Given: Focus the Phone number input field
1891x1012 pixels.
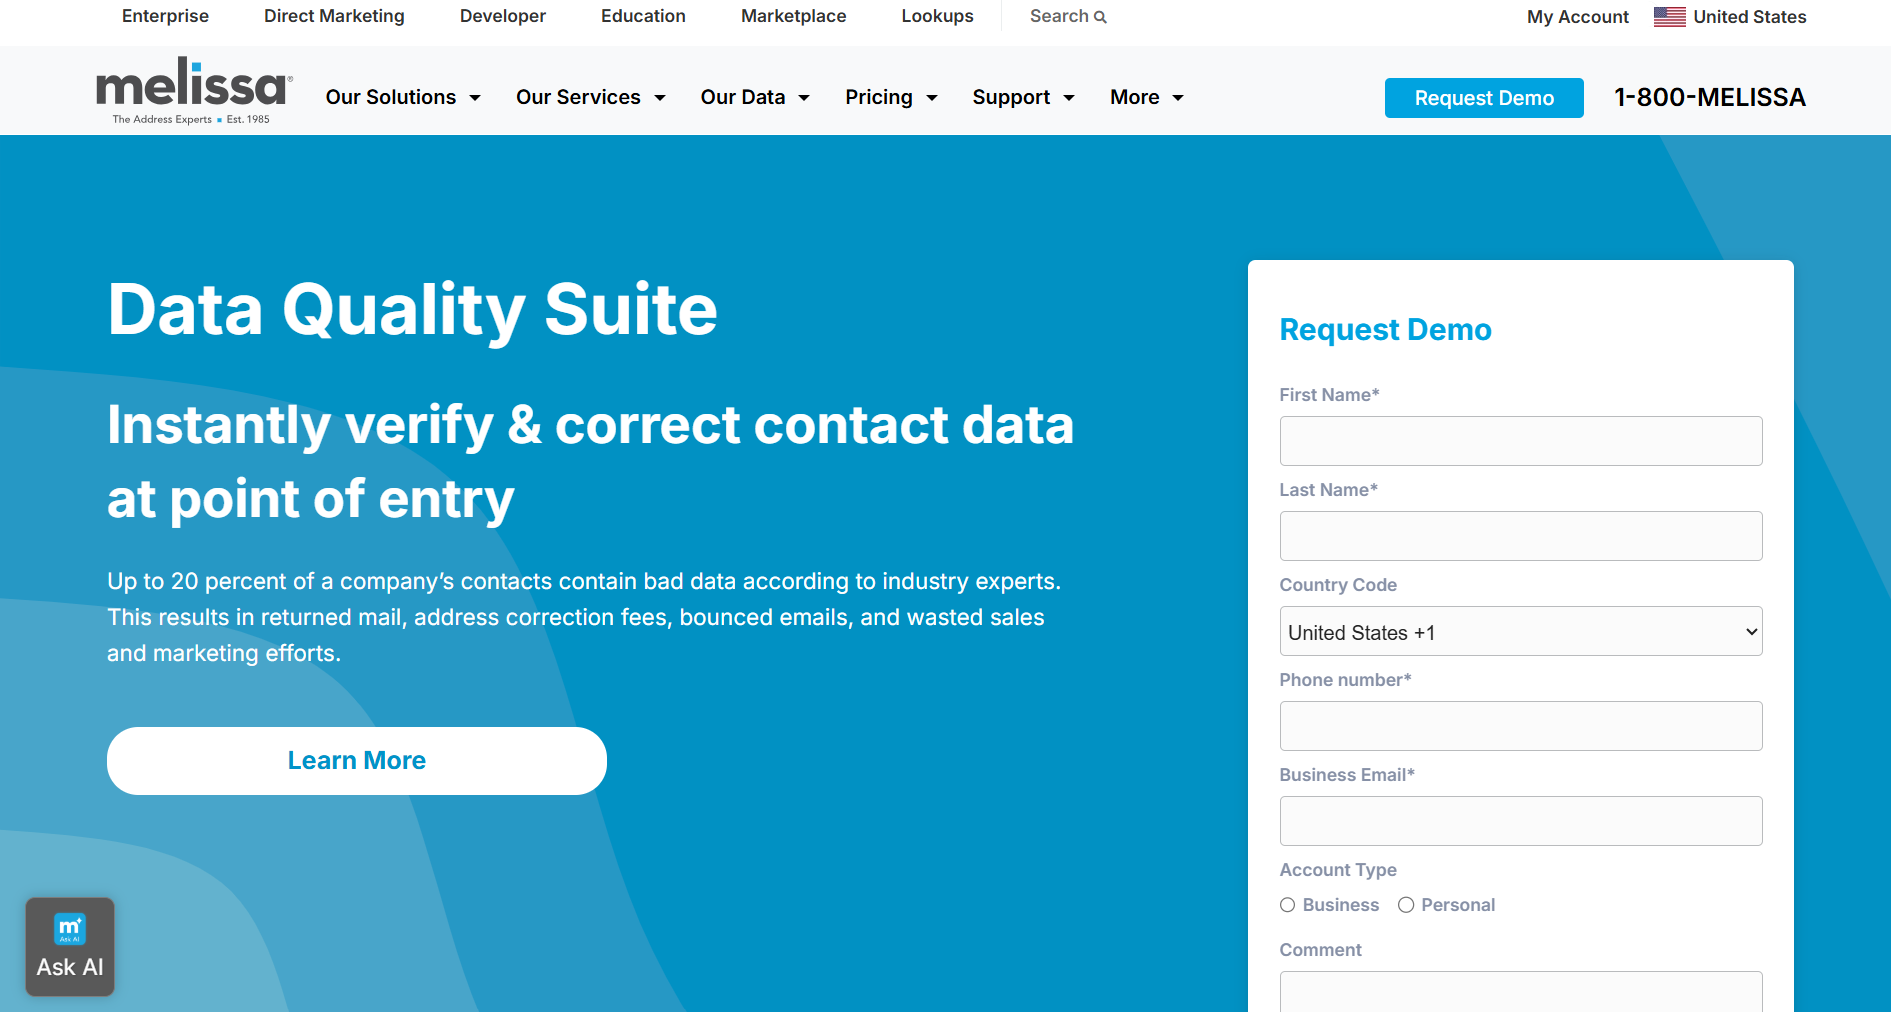Looking at the screenshot, I should [1521, 726].
